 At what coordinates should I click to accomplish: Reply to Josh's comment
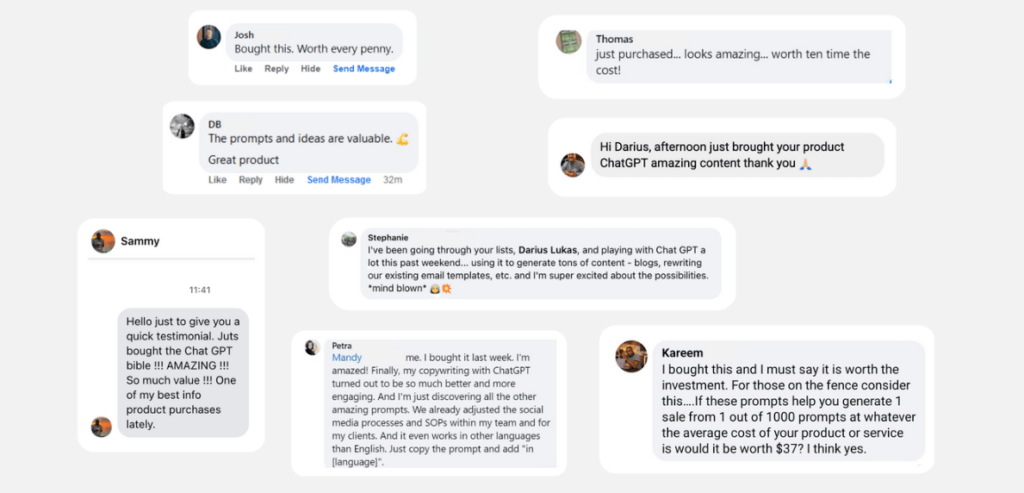click(276, 69)
